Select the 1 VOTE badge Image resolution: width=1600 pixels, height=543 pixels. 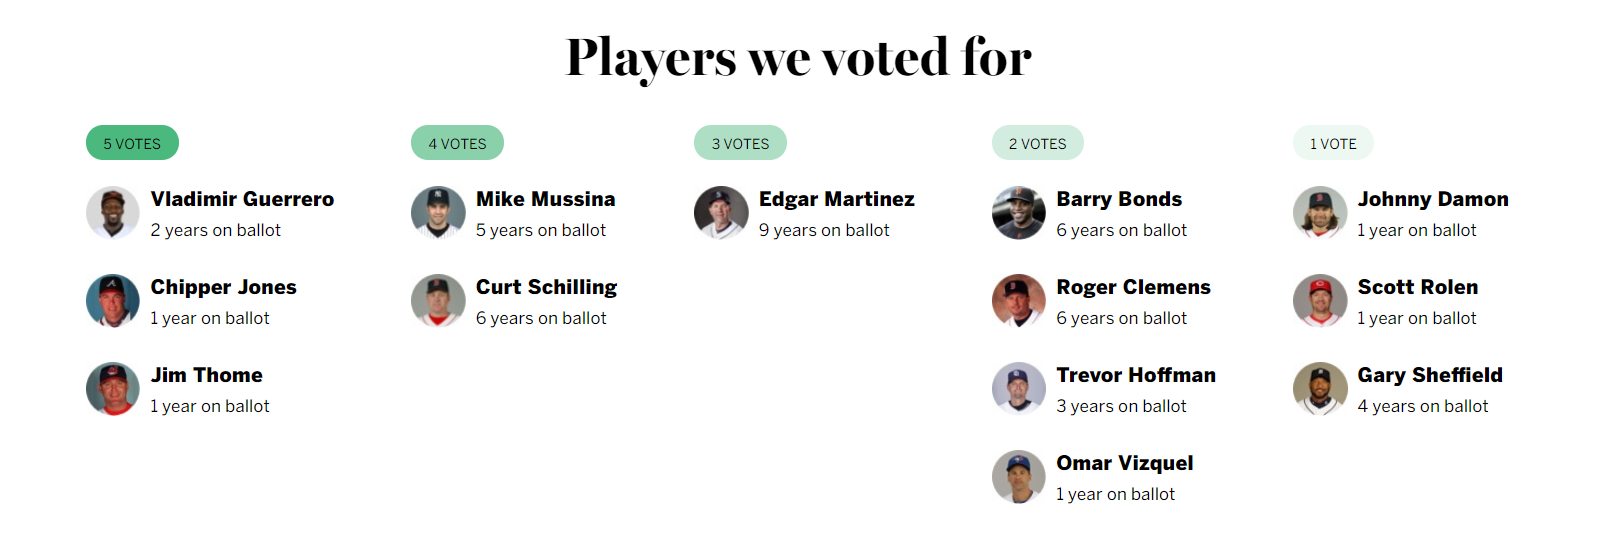point(1333,143)
